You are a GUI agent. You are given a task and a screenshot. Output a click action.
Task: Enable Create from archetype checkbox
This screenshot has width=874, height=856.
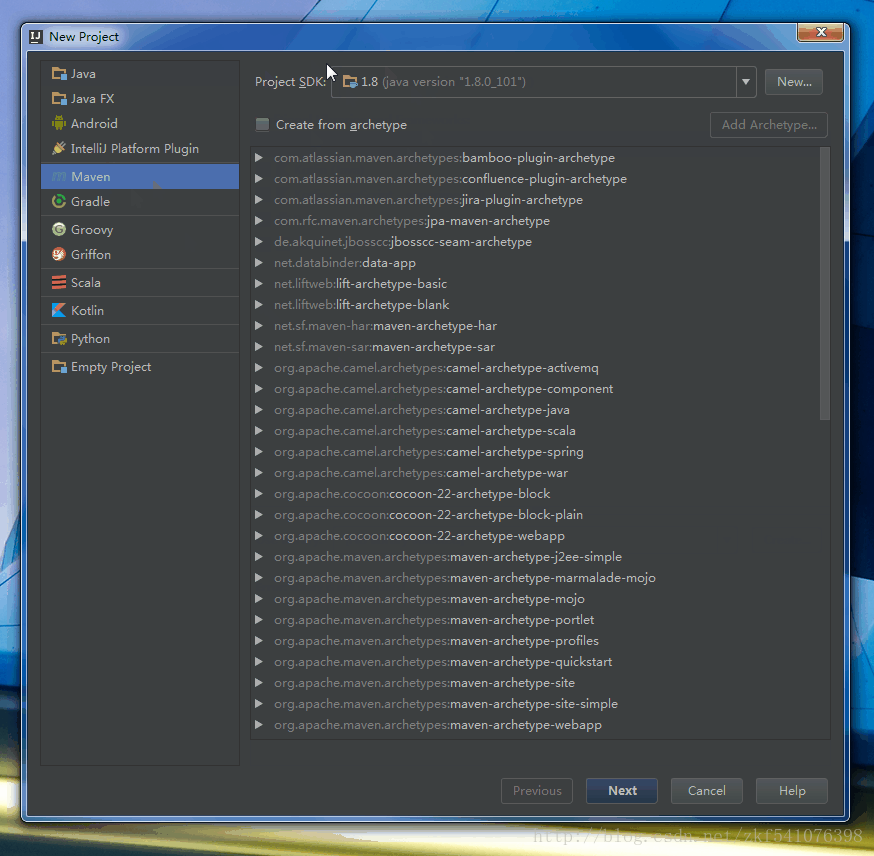[x=262, y=124]
